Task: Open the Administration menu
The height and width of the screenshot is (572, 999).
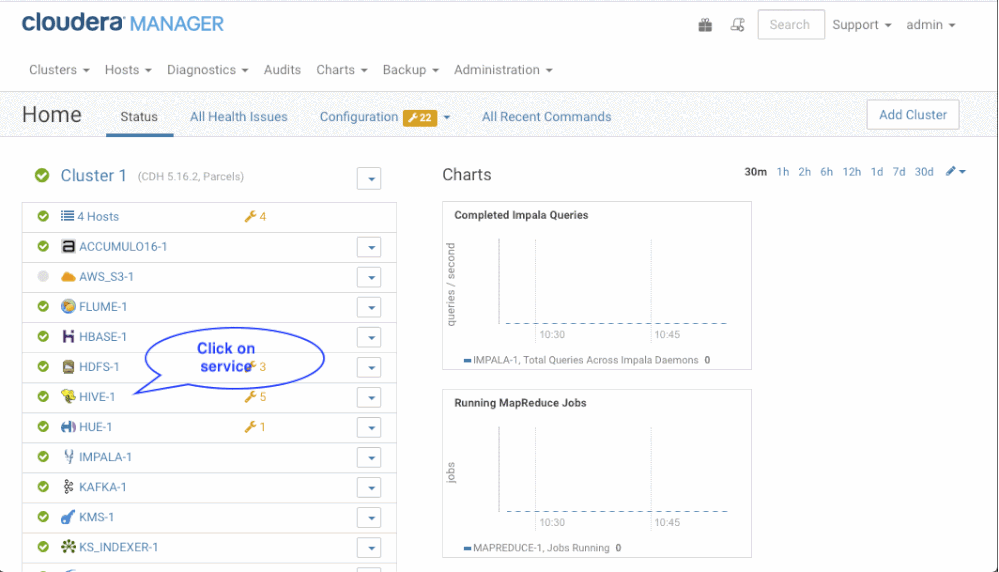Action: click(x=503, y=70)
